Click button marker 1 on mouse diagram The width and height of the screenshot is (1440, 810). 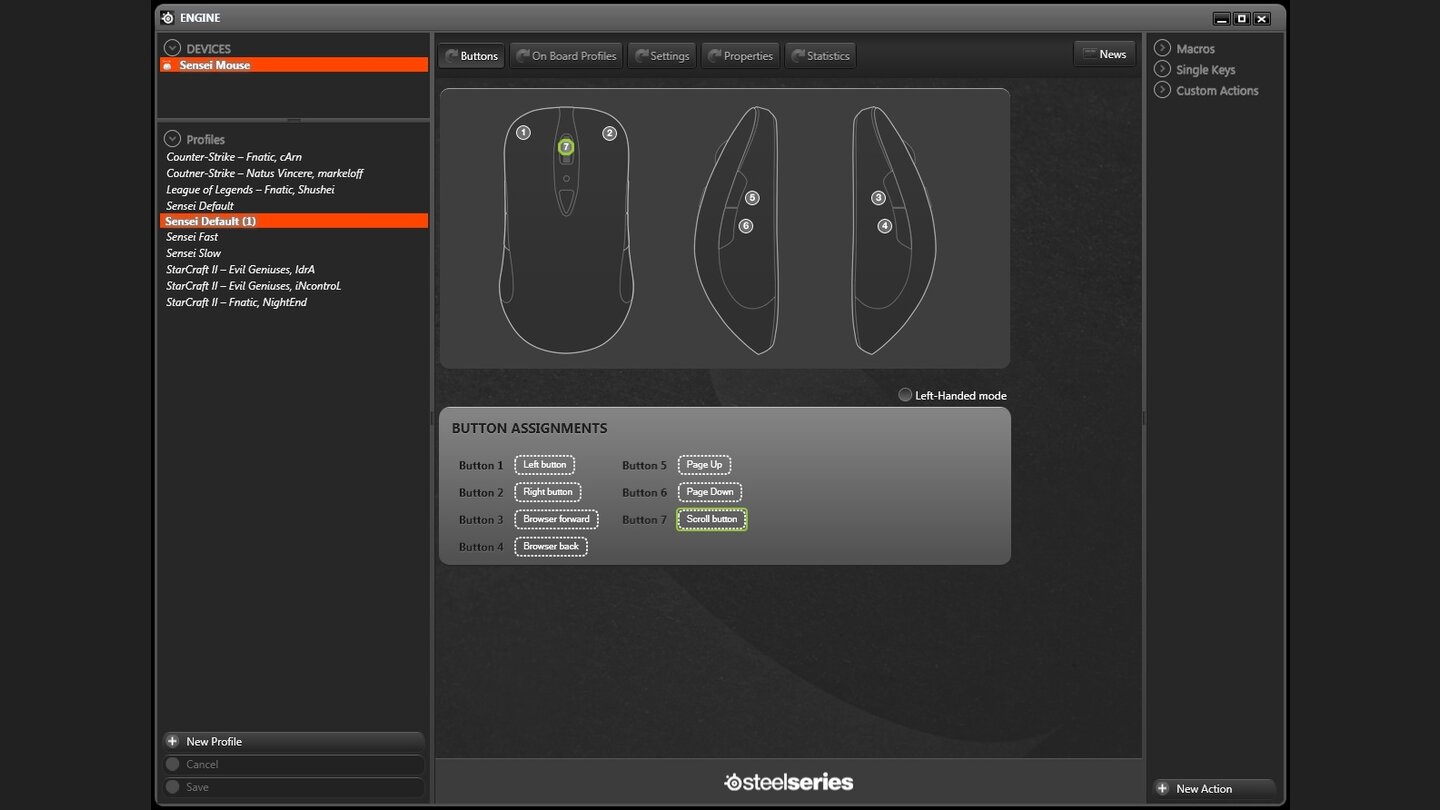pos(523,132)
